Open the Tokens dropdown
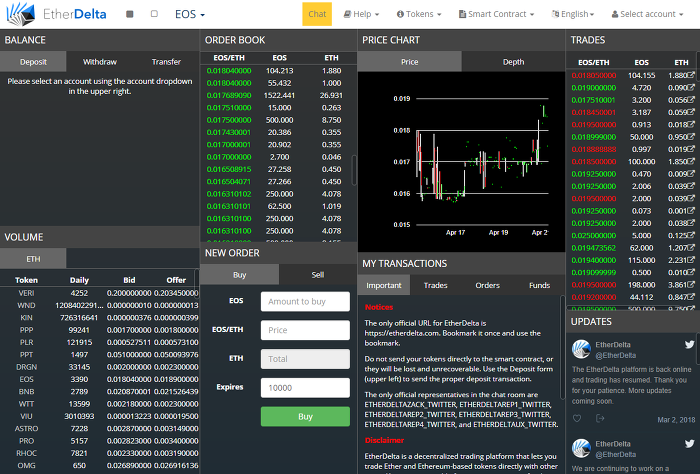Image resolution: width=700 pixels, height=474 pixels. click(x=419, y=14)
